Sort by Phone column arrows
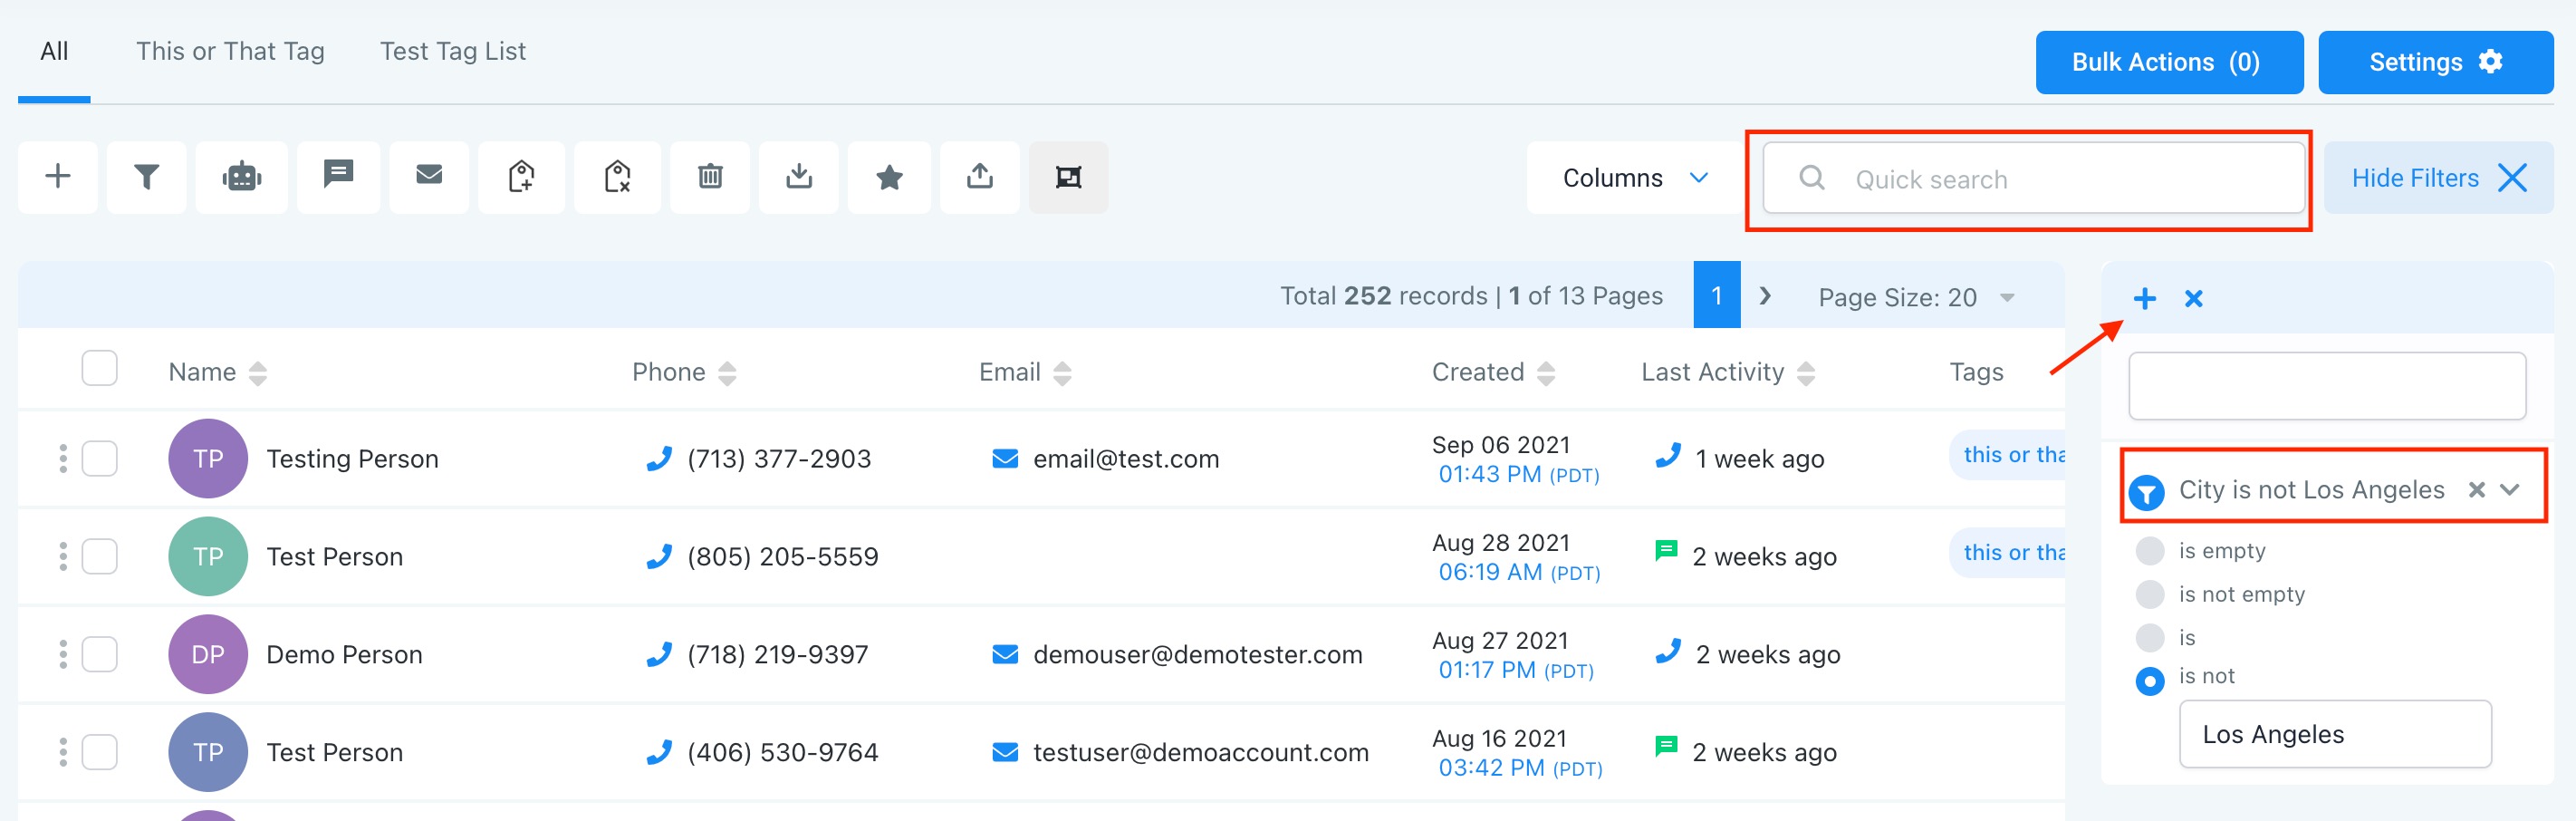 click(727, 373)
